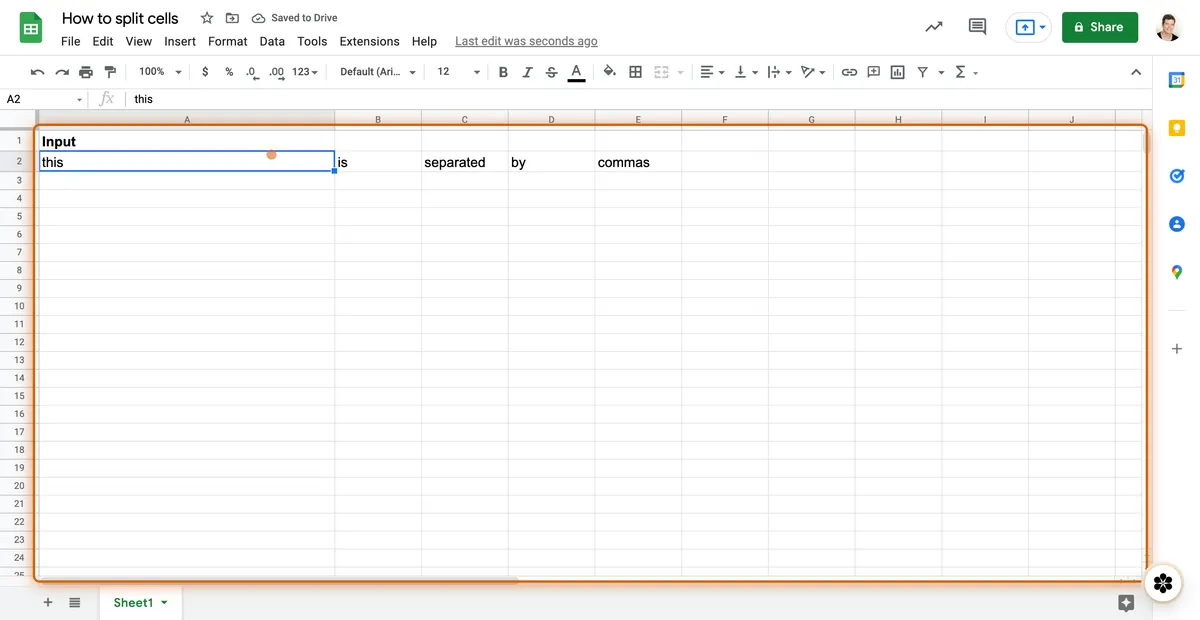Insert a chart
Image resolution: width=1200 pixels, height=620 pixels.
pos(897,71)
